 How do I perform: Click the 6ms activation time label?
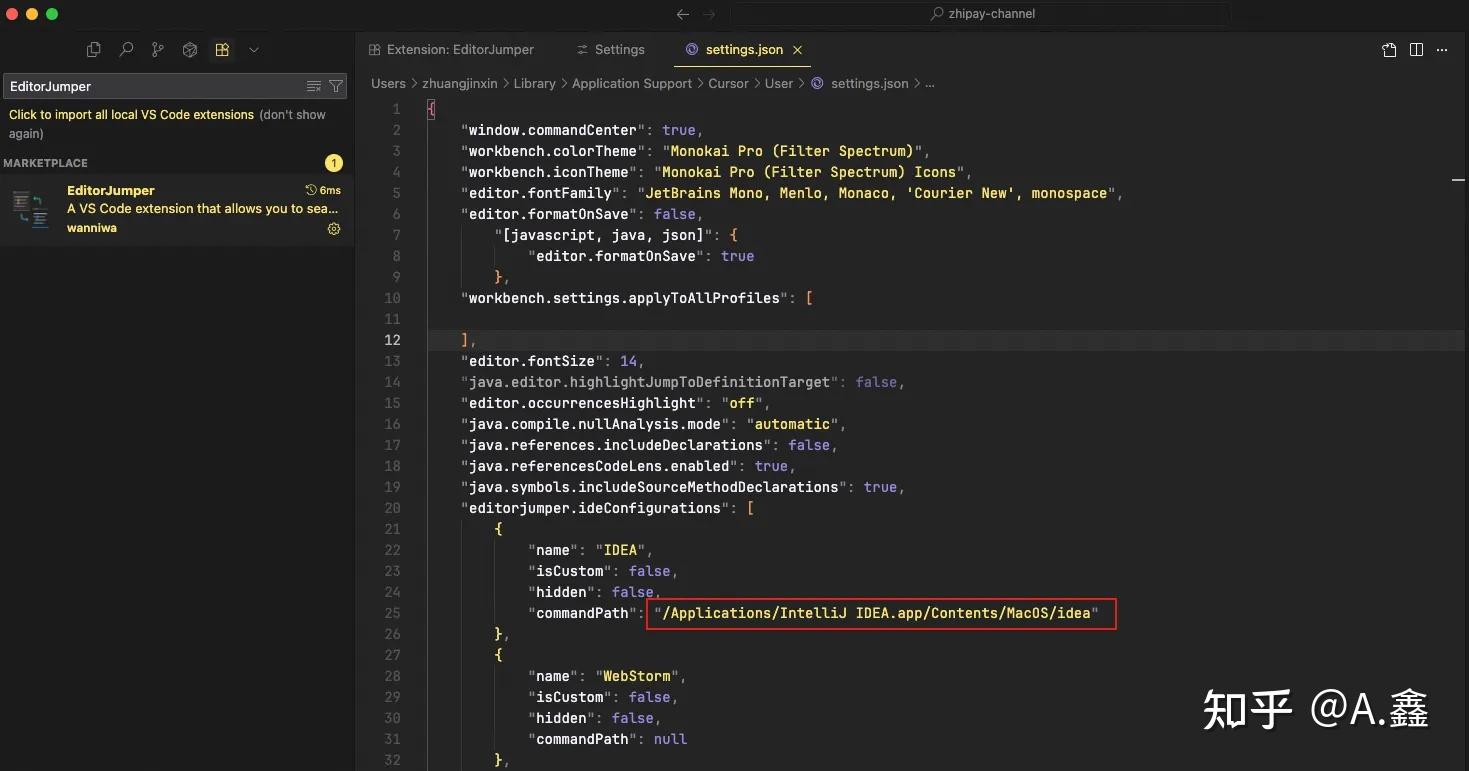[x=323, y=190]
